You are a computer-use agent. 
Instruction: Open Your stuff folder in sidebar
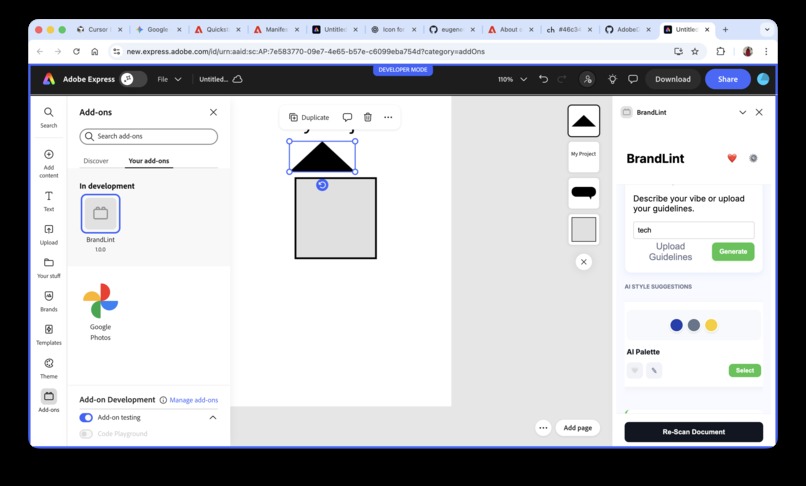tap(48, 267)
